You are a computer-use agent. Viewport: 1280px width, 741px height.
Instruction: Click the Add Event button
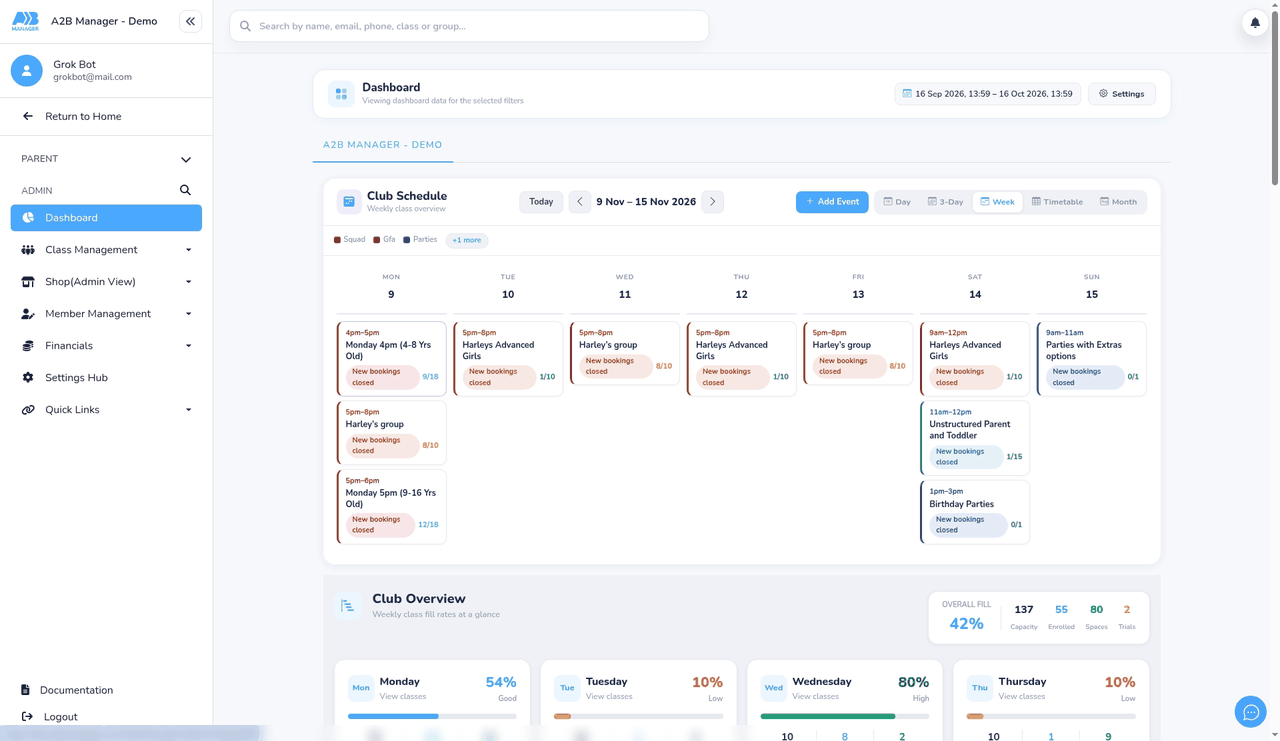[x=832, y=202]
